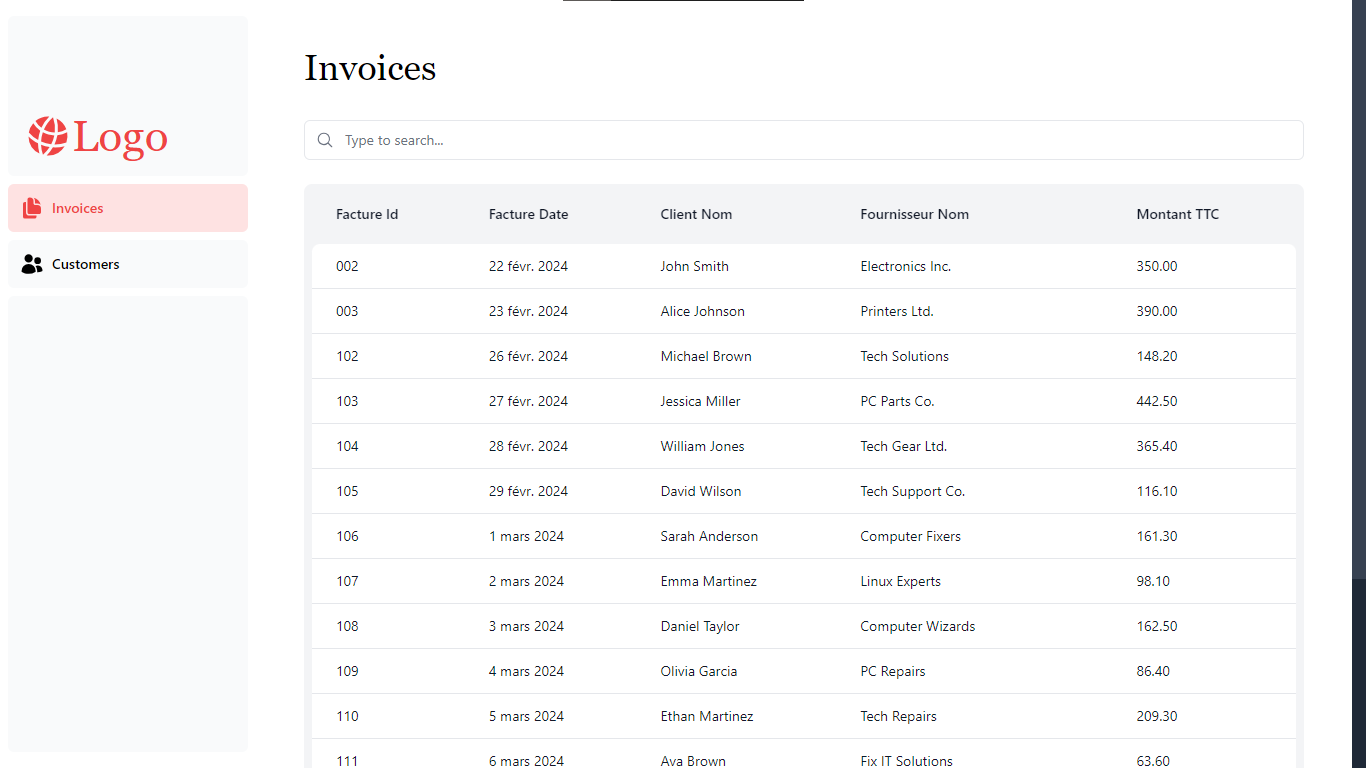Click the globe logo icon
Screen dimensions: 1366x768
pos(47,136)
